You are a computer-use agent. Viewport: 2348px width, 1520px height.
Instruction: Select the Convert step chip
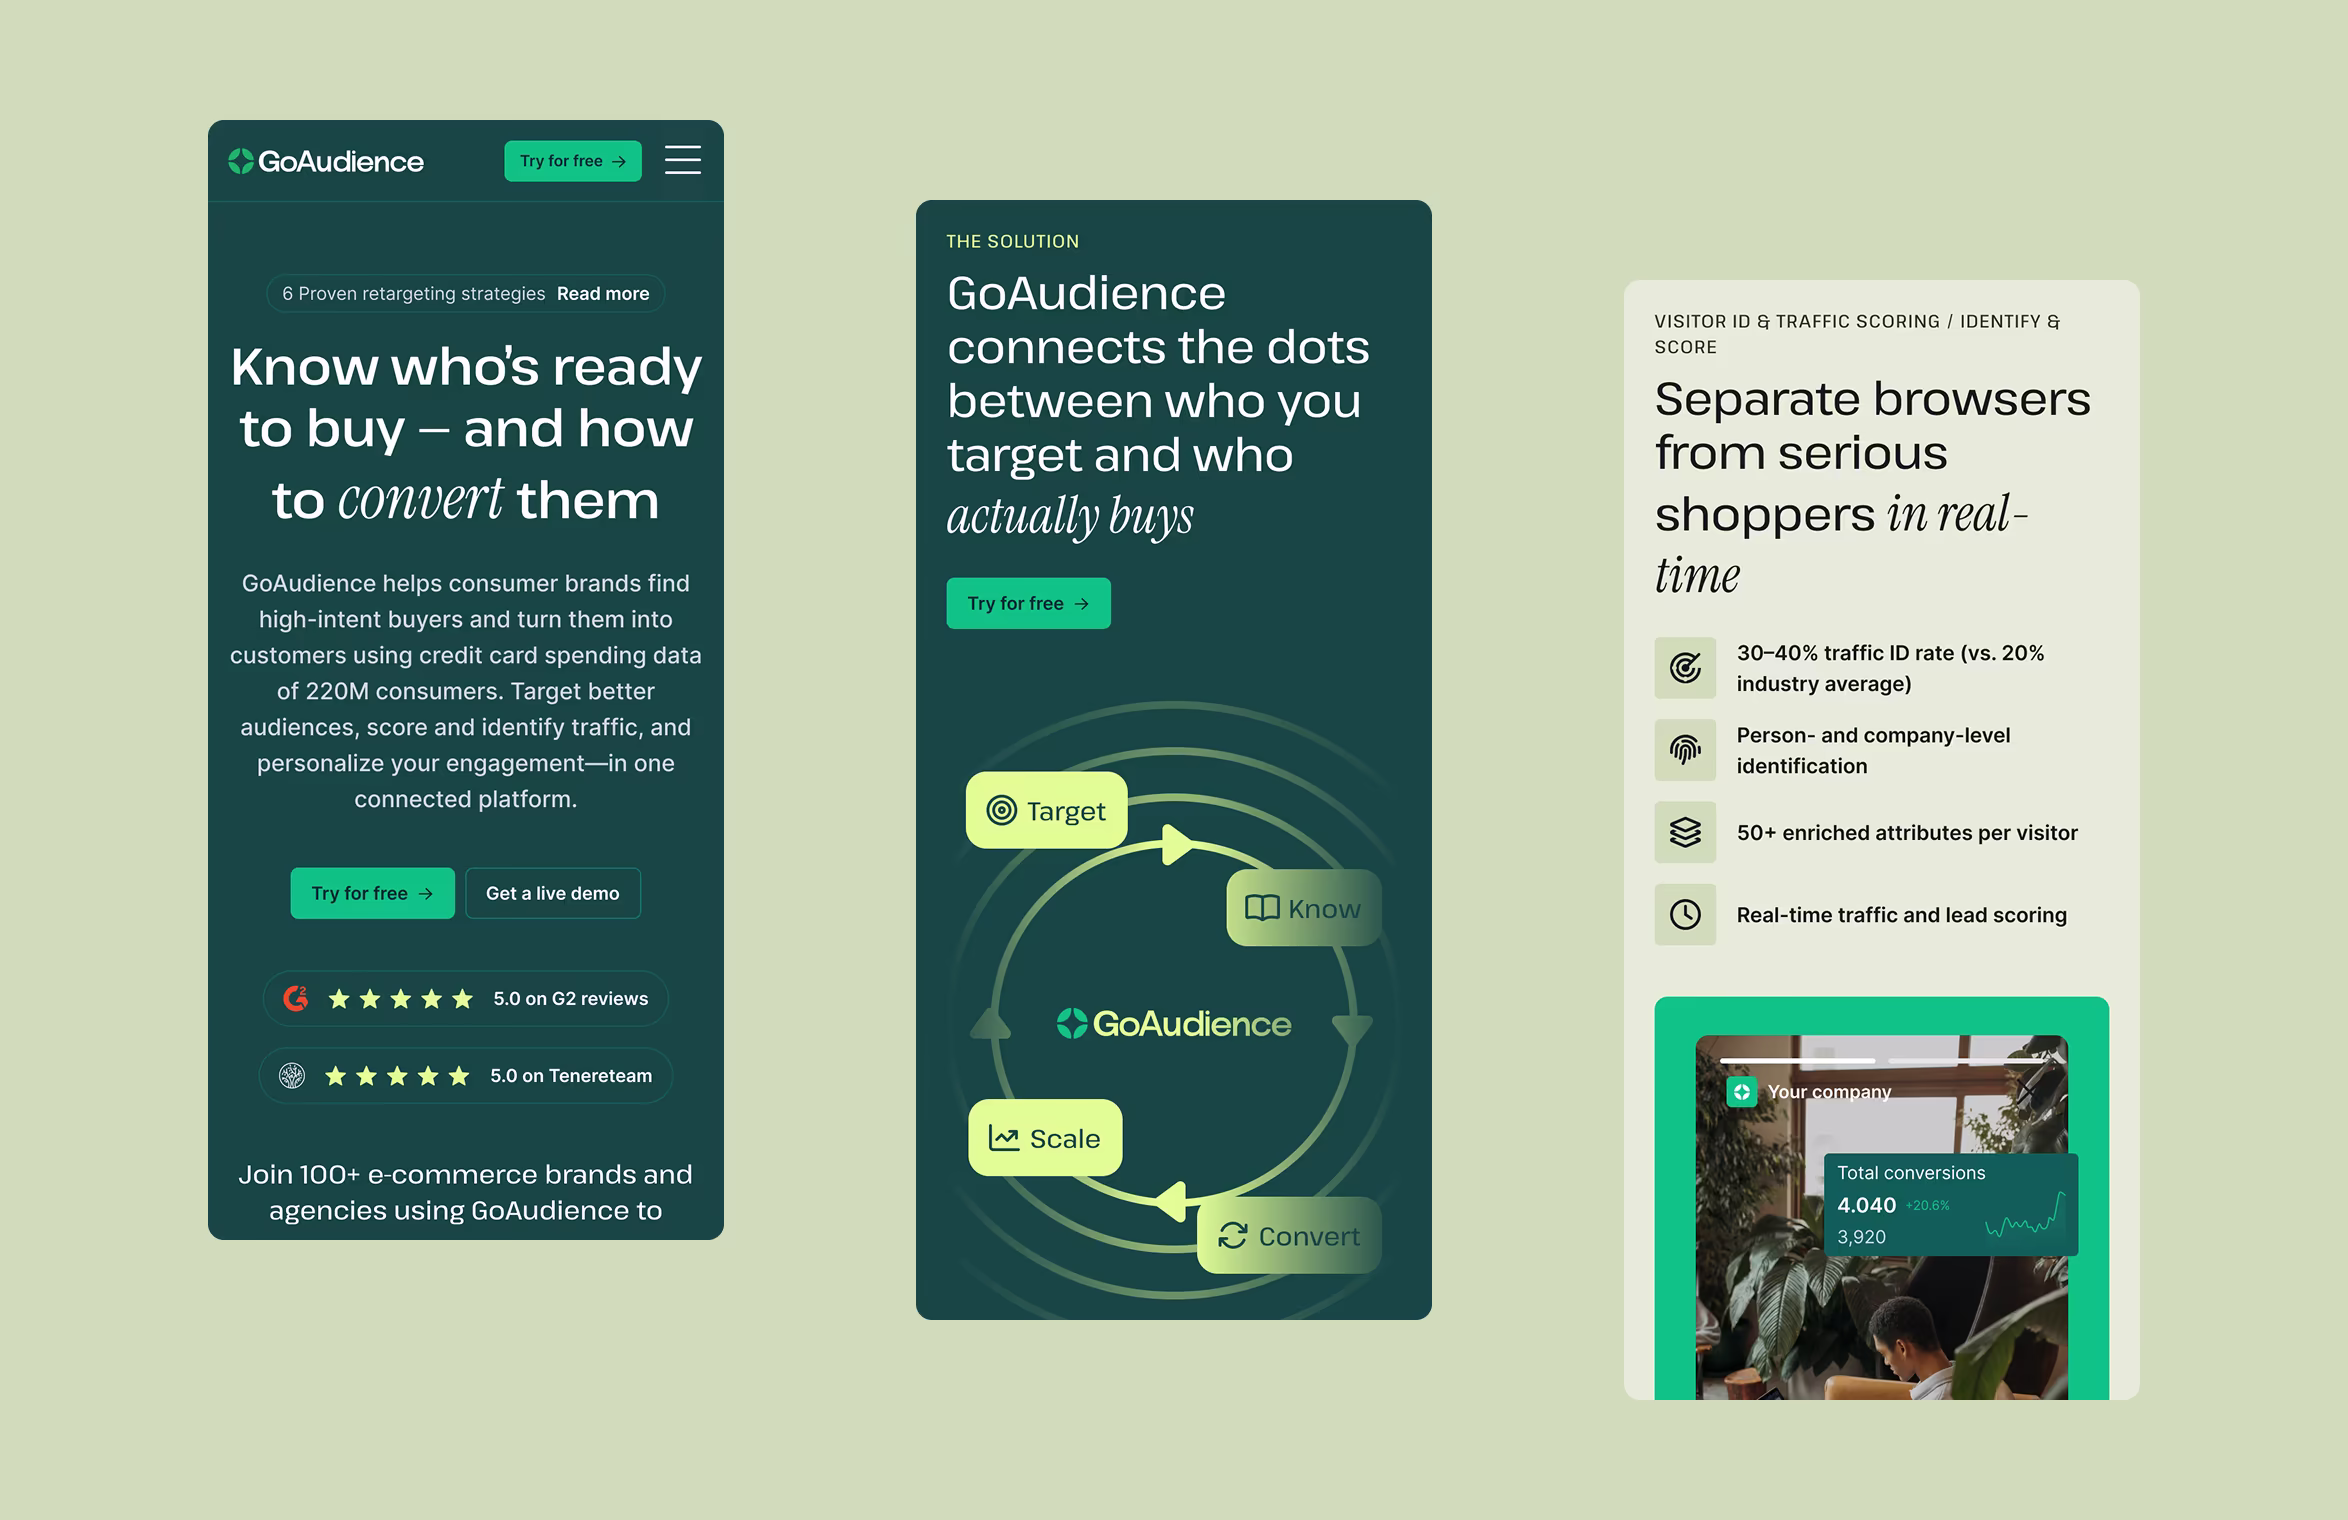coord(1289,1236)
